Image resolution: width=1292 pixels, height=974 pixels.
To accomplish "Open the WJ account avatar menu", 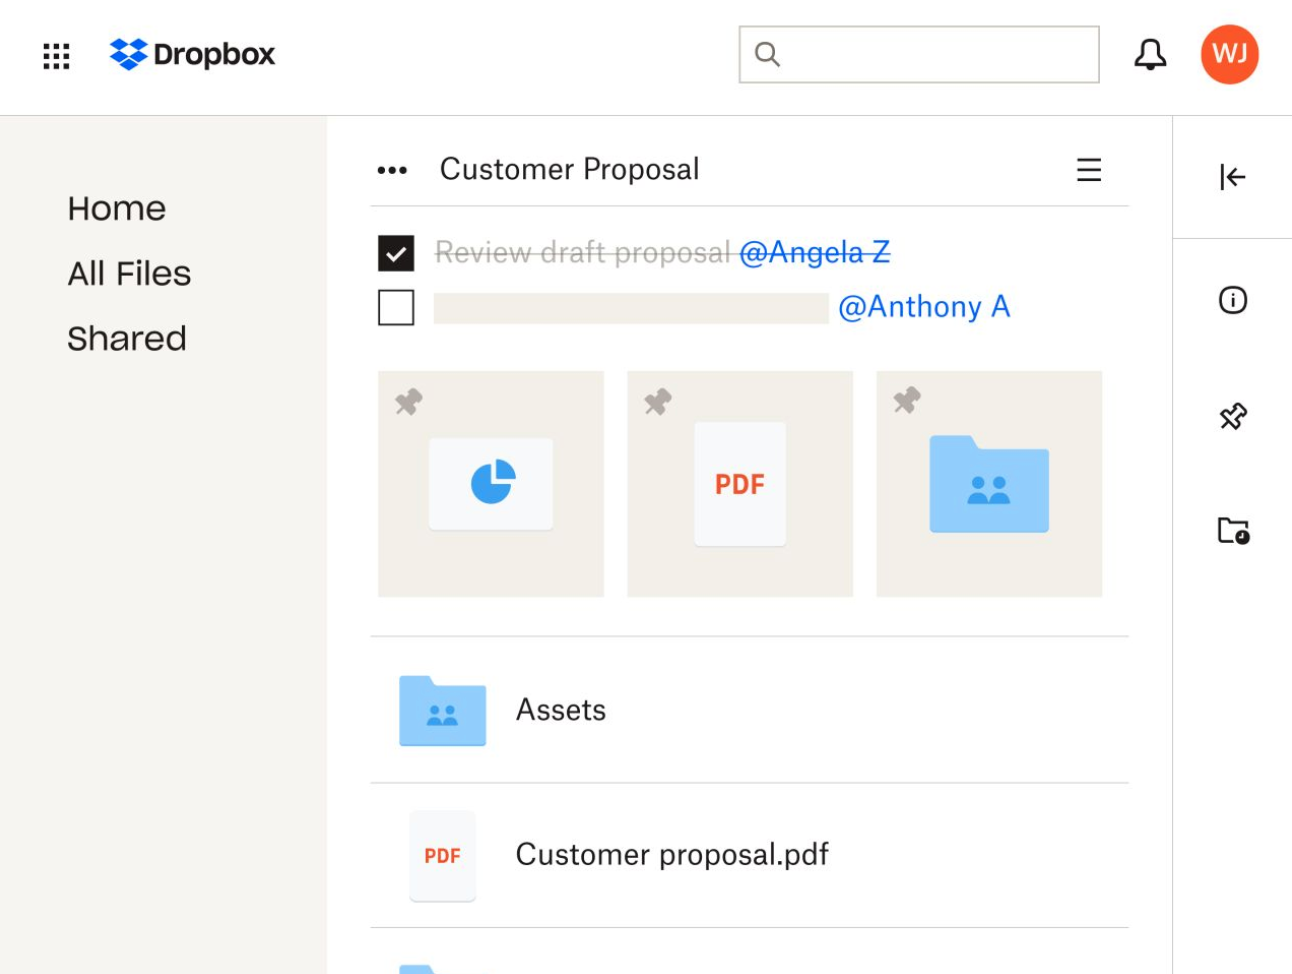I will point(1229,54).
